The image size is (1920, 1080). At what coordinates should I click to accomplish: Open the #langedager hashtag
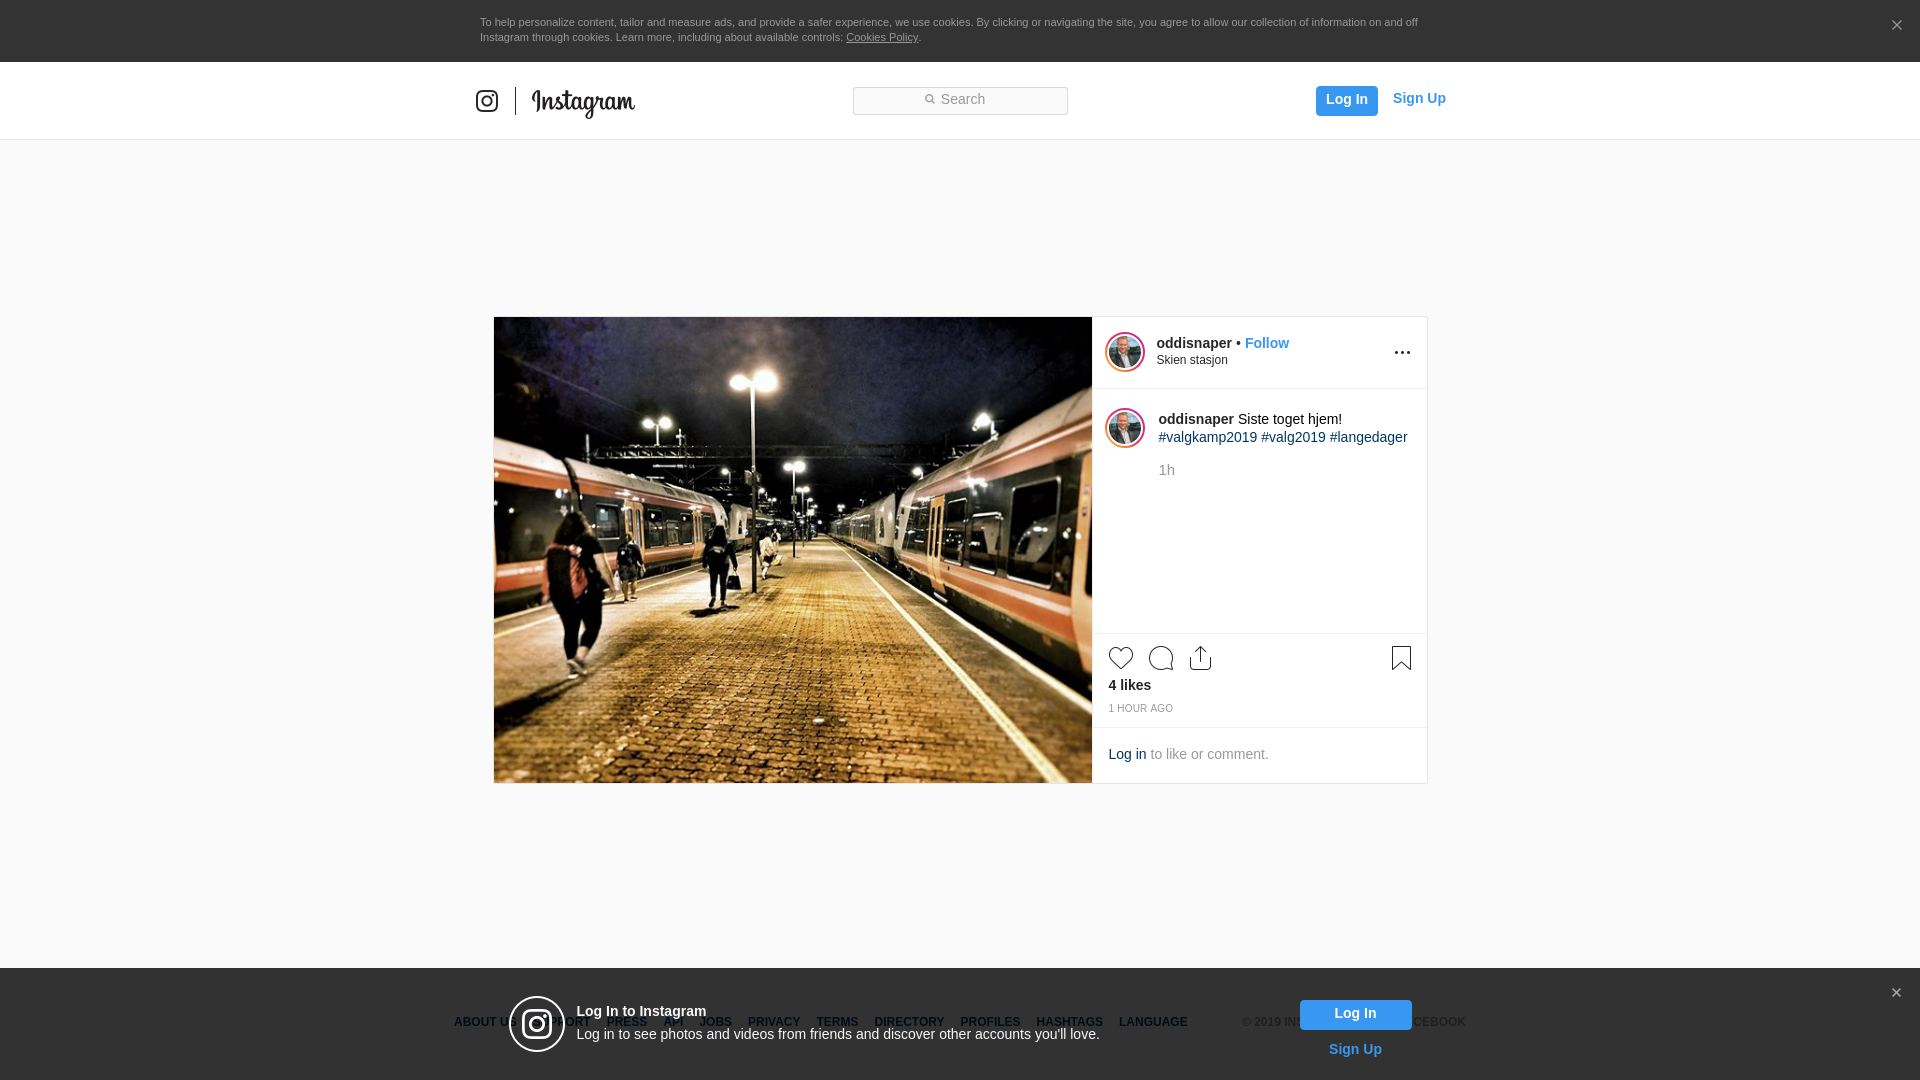[1368, 437]
